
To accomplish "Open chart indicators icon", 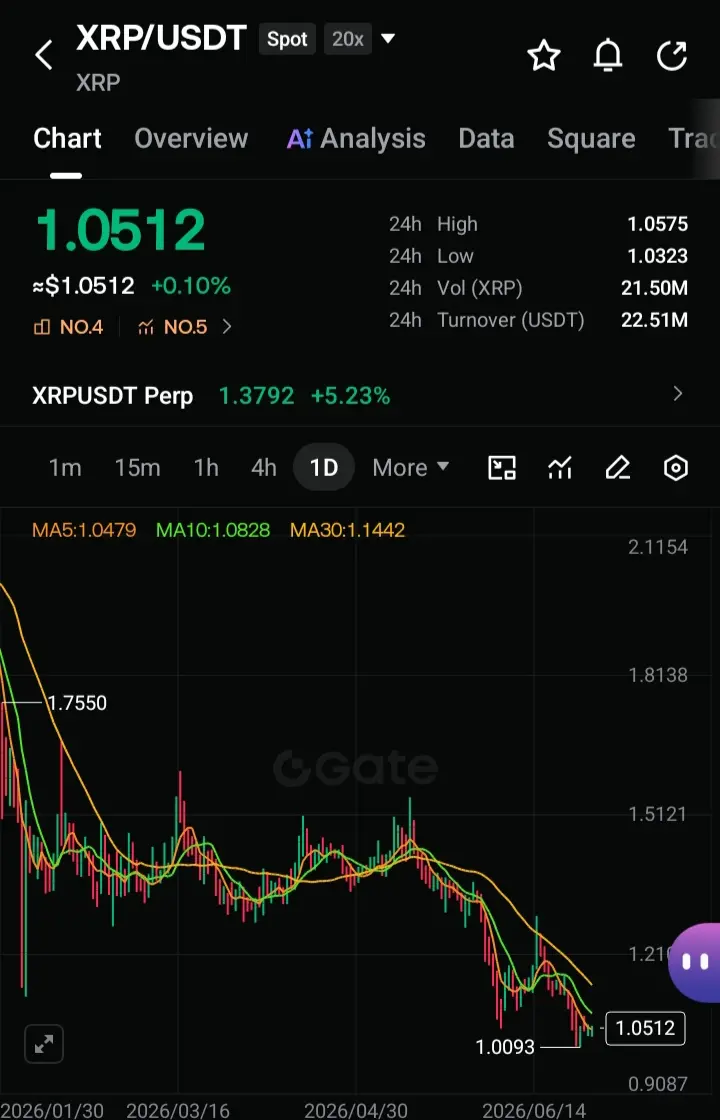I will [560, 468].
